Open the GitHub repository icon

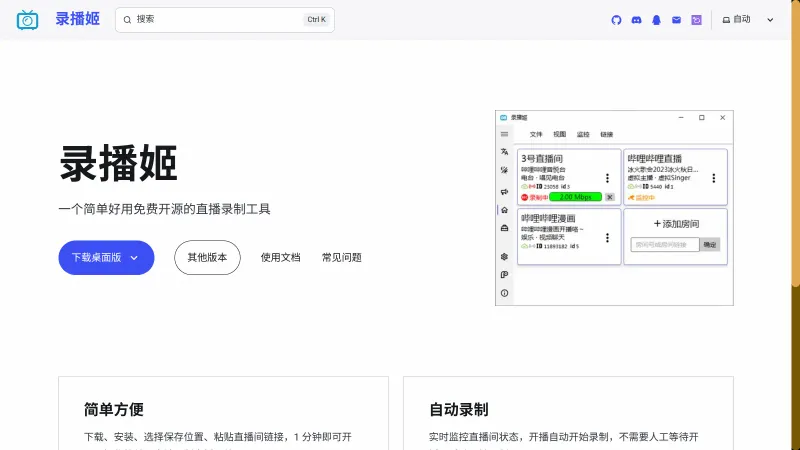[616, 19]
